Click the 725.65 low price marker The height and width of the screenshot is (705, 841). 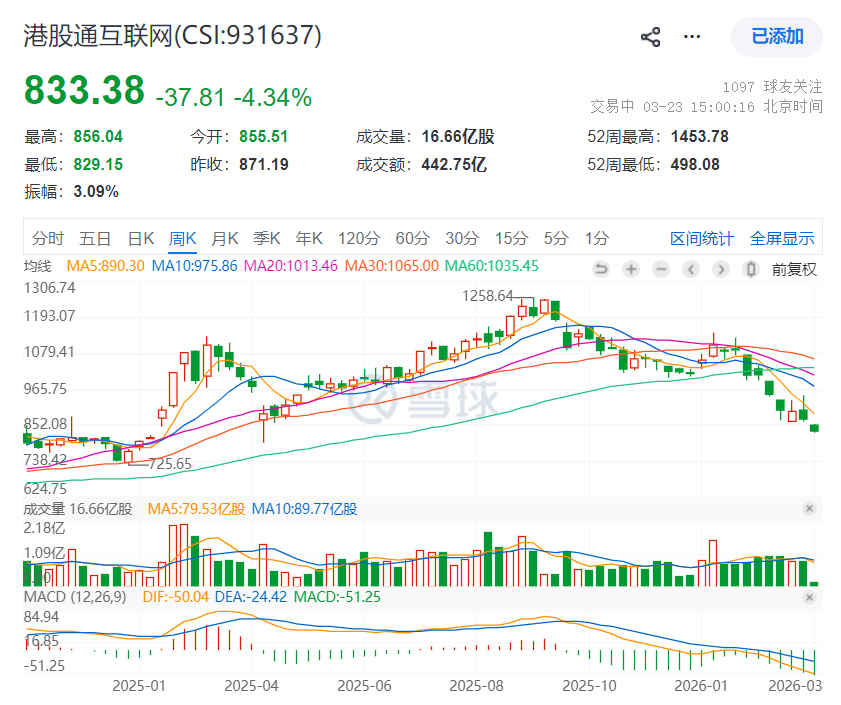pyautogui.click(x=170, y=464)
